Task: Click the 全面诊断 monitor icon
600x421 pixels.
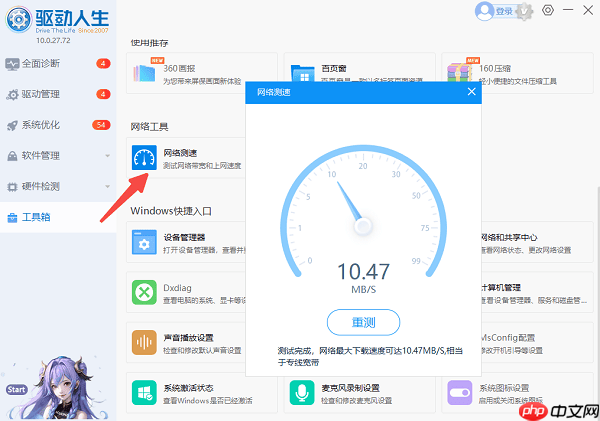Action: coord(12,64)
